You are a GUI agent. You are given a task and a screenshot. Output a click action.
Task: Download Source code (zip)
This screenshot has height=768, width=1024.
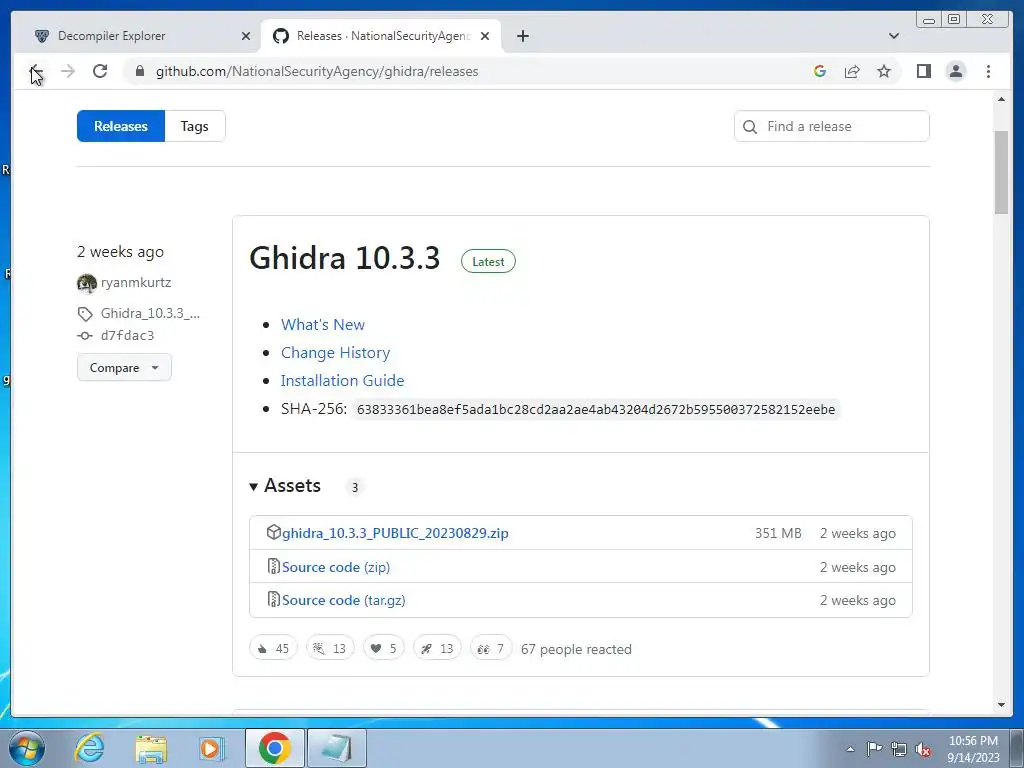tap(336, 567)
